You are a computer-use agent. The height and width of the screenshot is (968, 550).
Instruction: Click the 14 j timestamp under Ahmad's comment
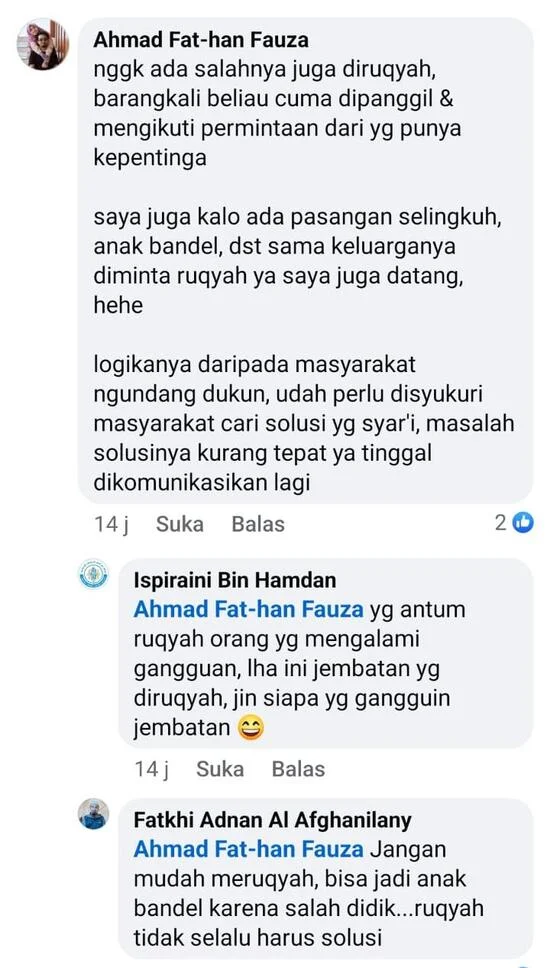tap(112, 525)
